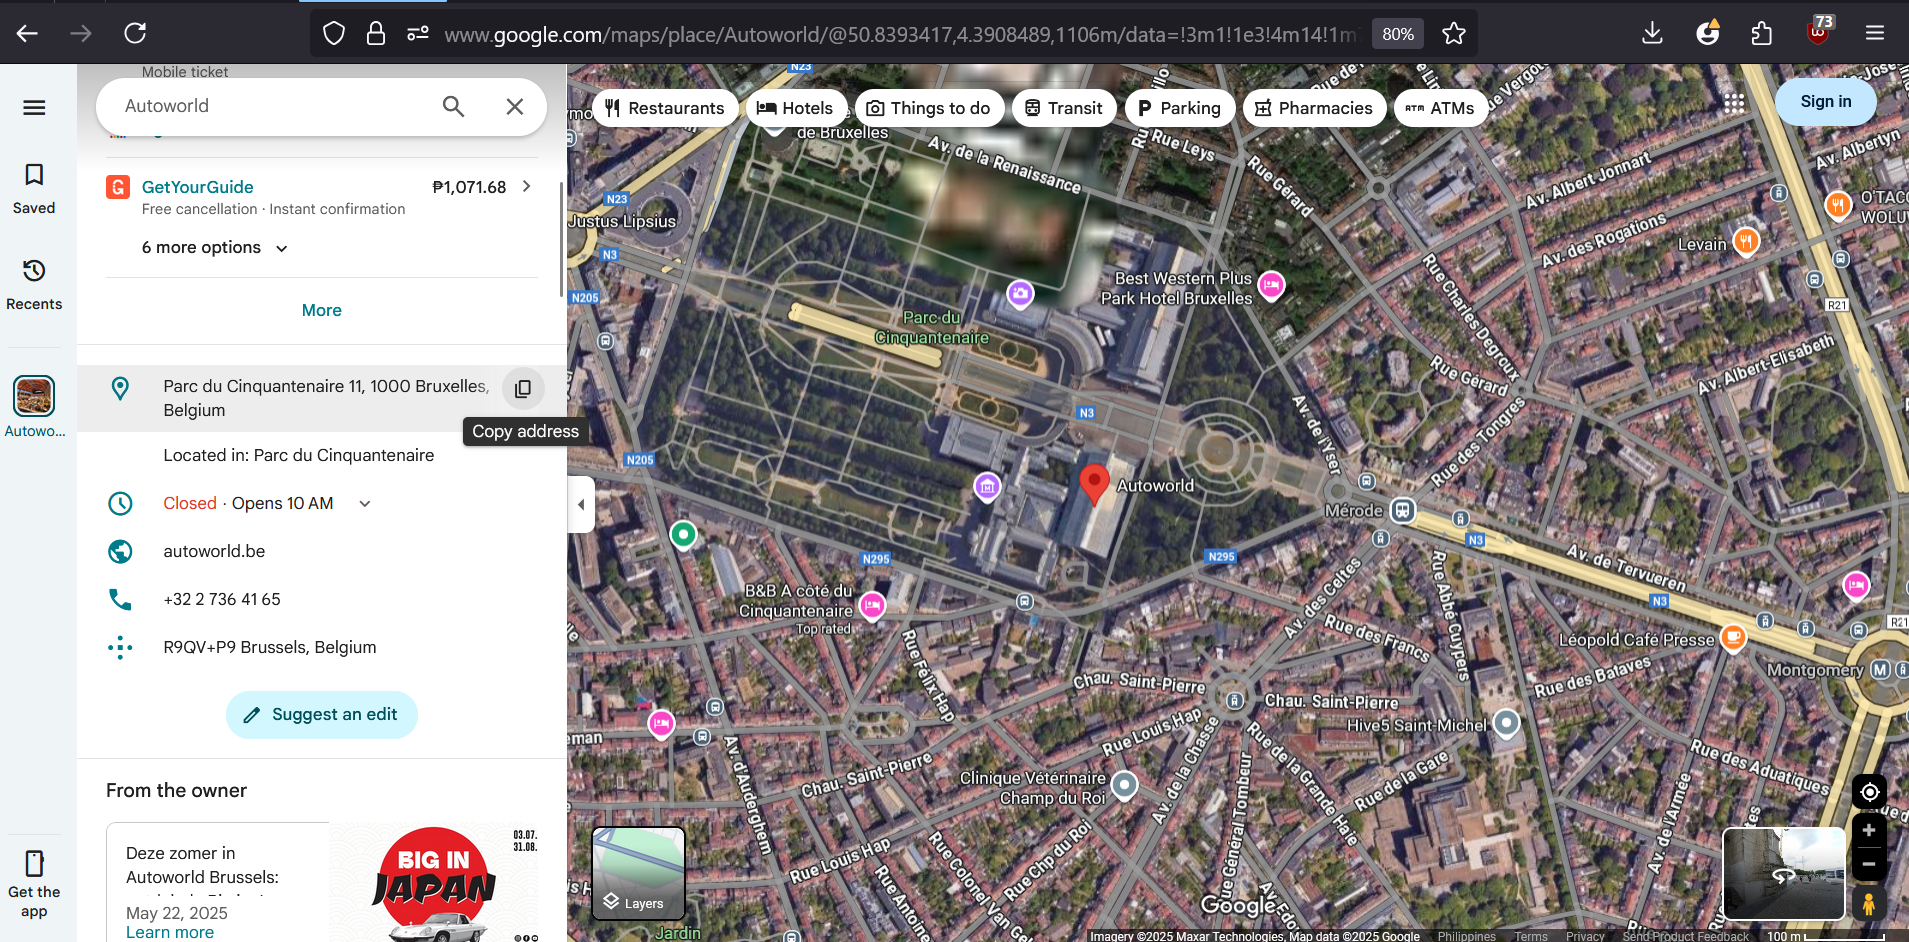Image resolution: width=1909 pixels, height=942 pixels.
Task: Reload the page with the refresh icon
Action: point(135,33)
